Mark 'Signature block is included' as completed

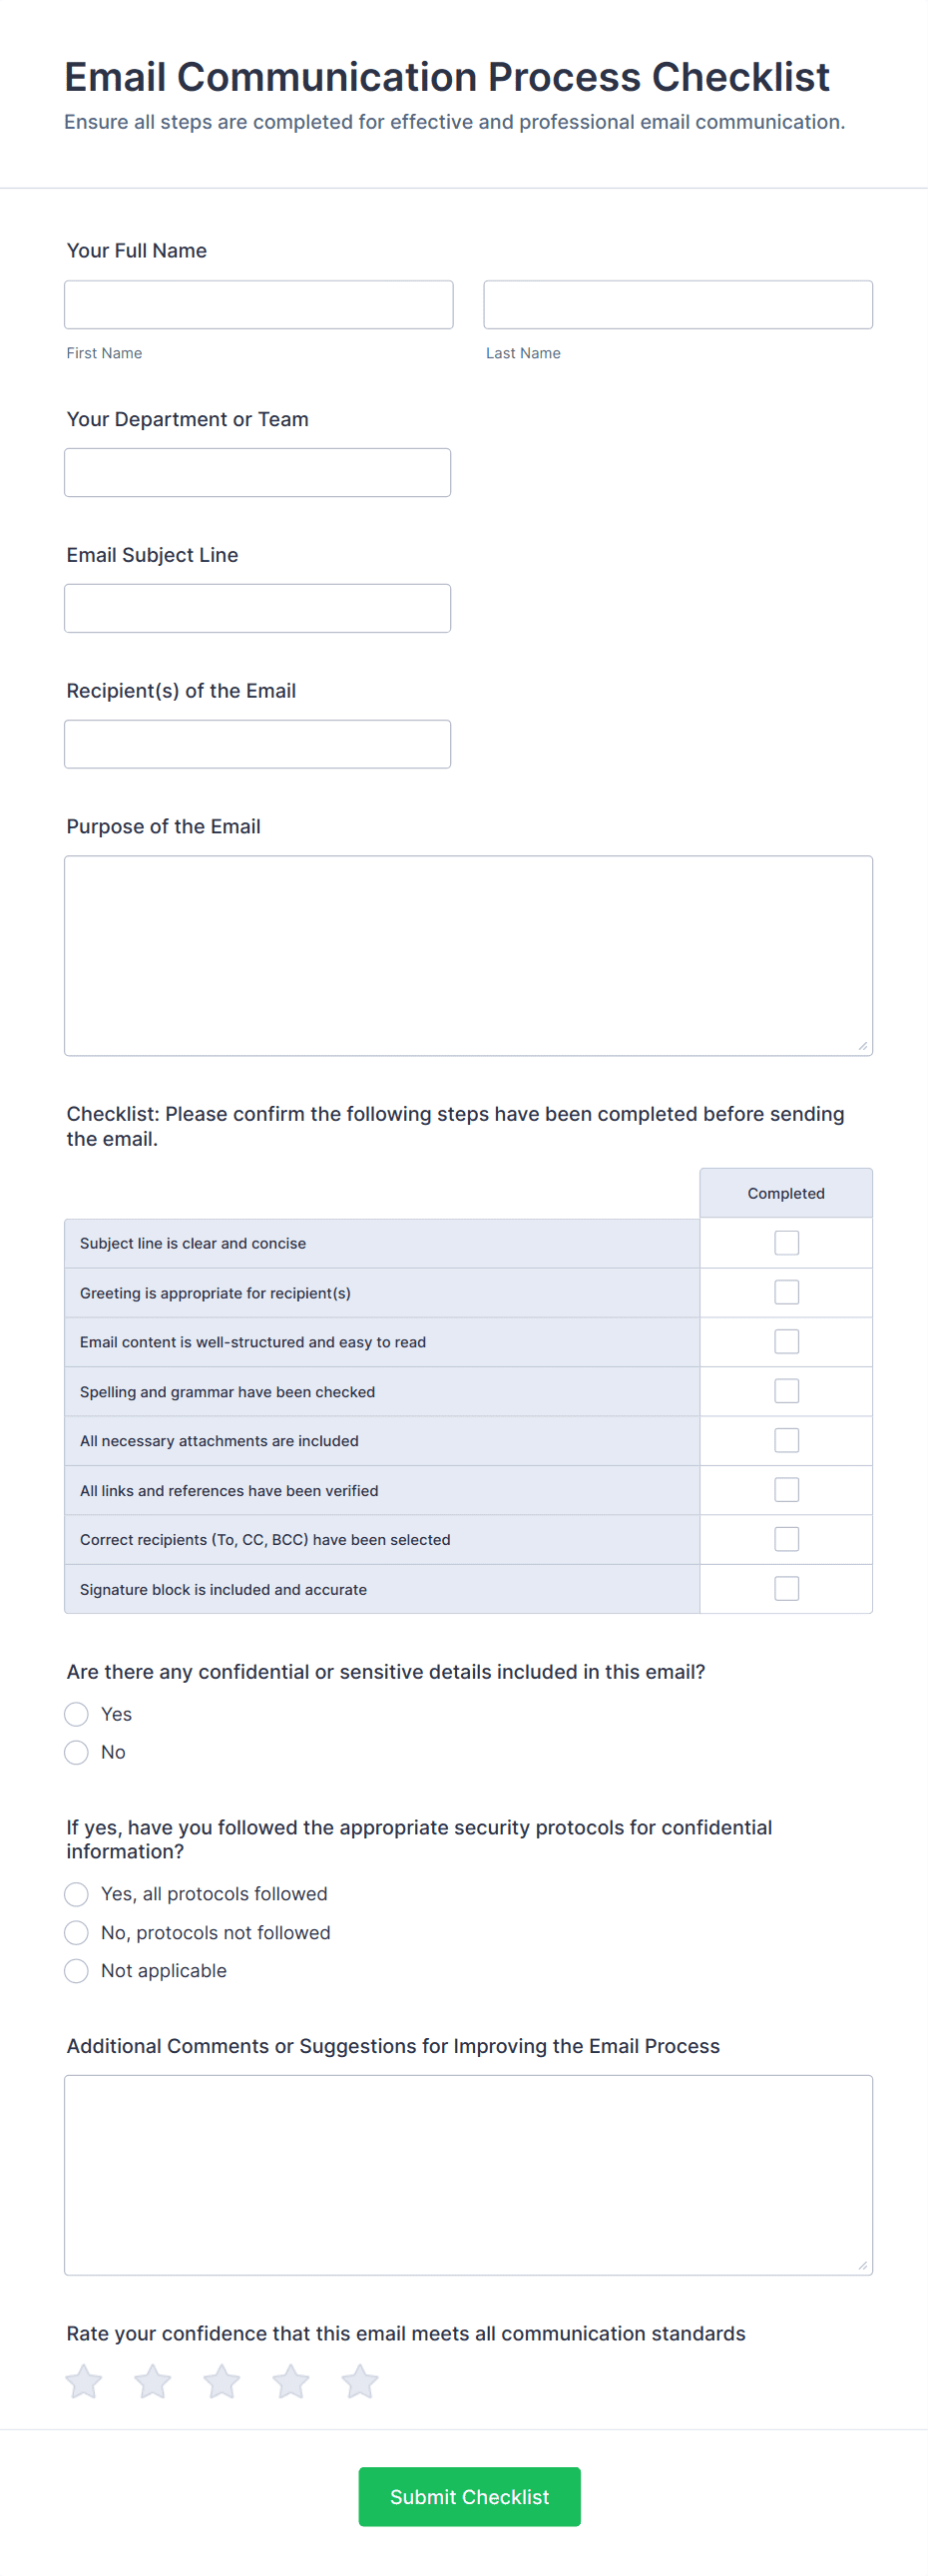pyautogui.click(x=786, y=1589)
